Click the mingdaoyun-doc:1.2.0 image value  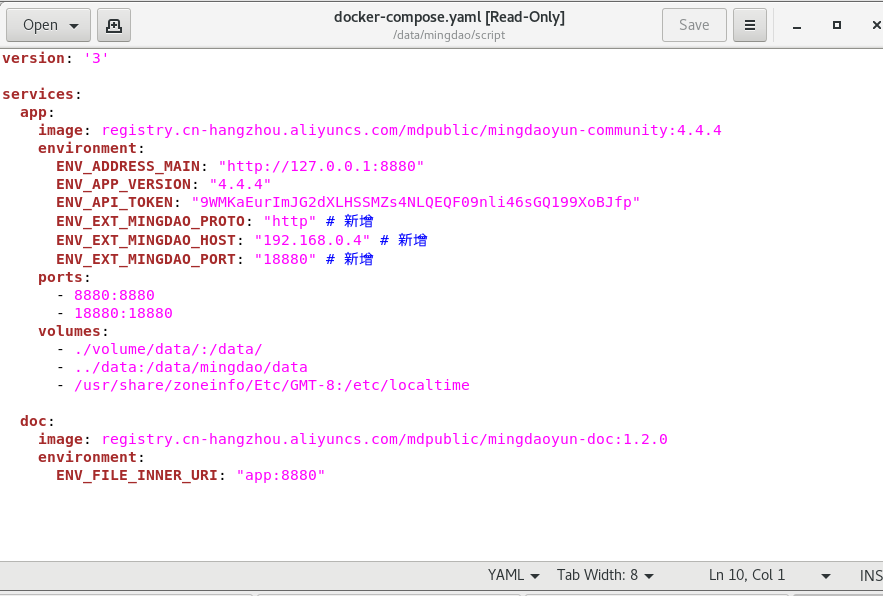pyautogui.click(x=385, y=439)
